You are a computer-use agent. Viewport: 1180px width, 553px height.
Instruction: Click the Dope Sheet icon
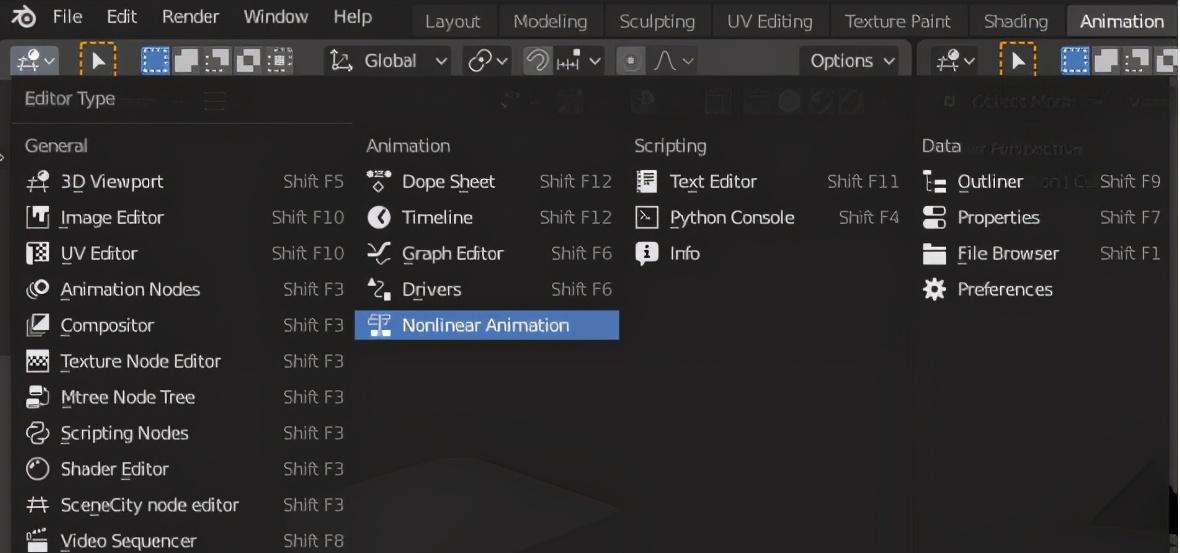click(379, 181)
